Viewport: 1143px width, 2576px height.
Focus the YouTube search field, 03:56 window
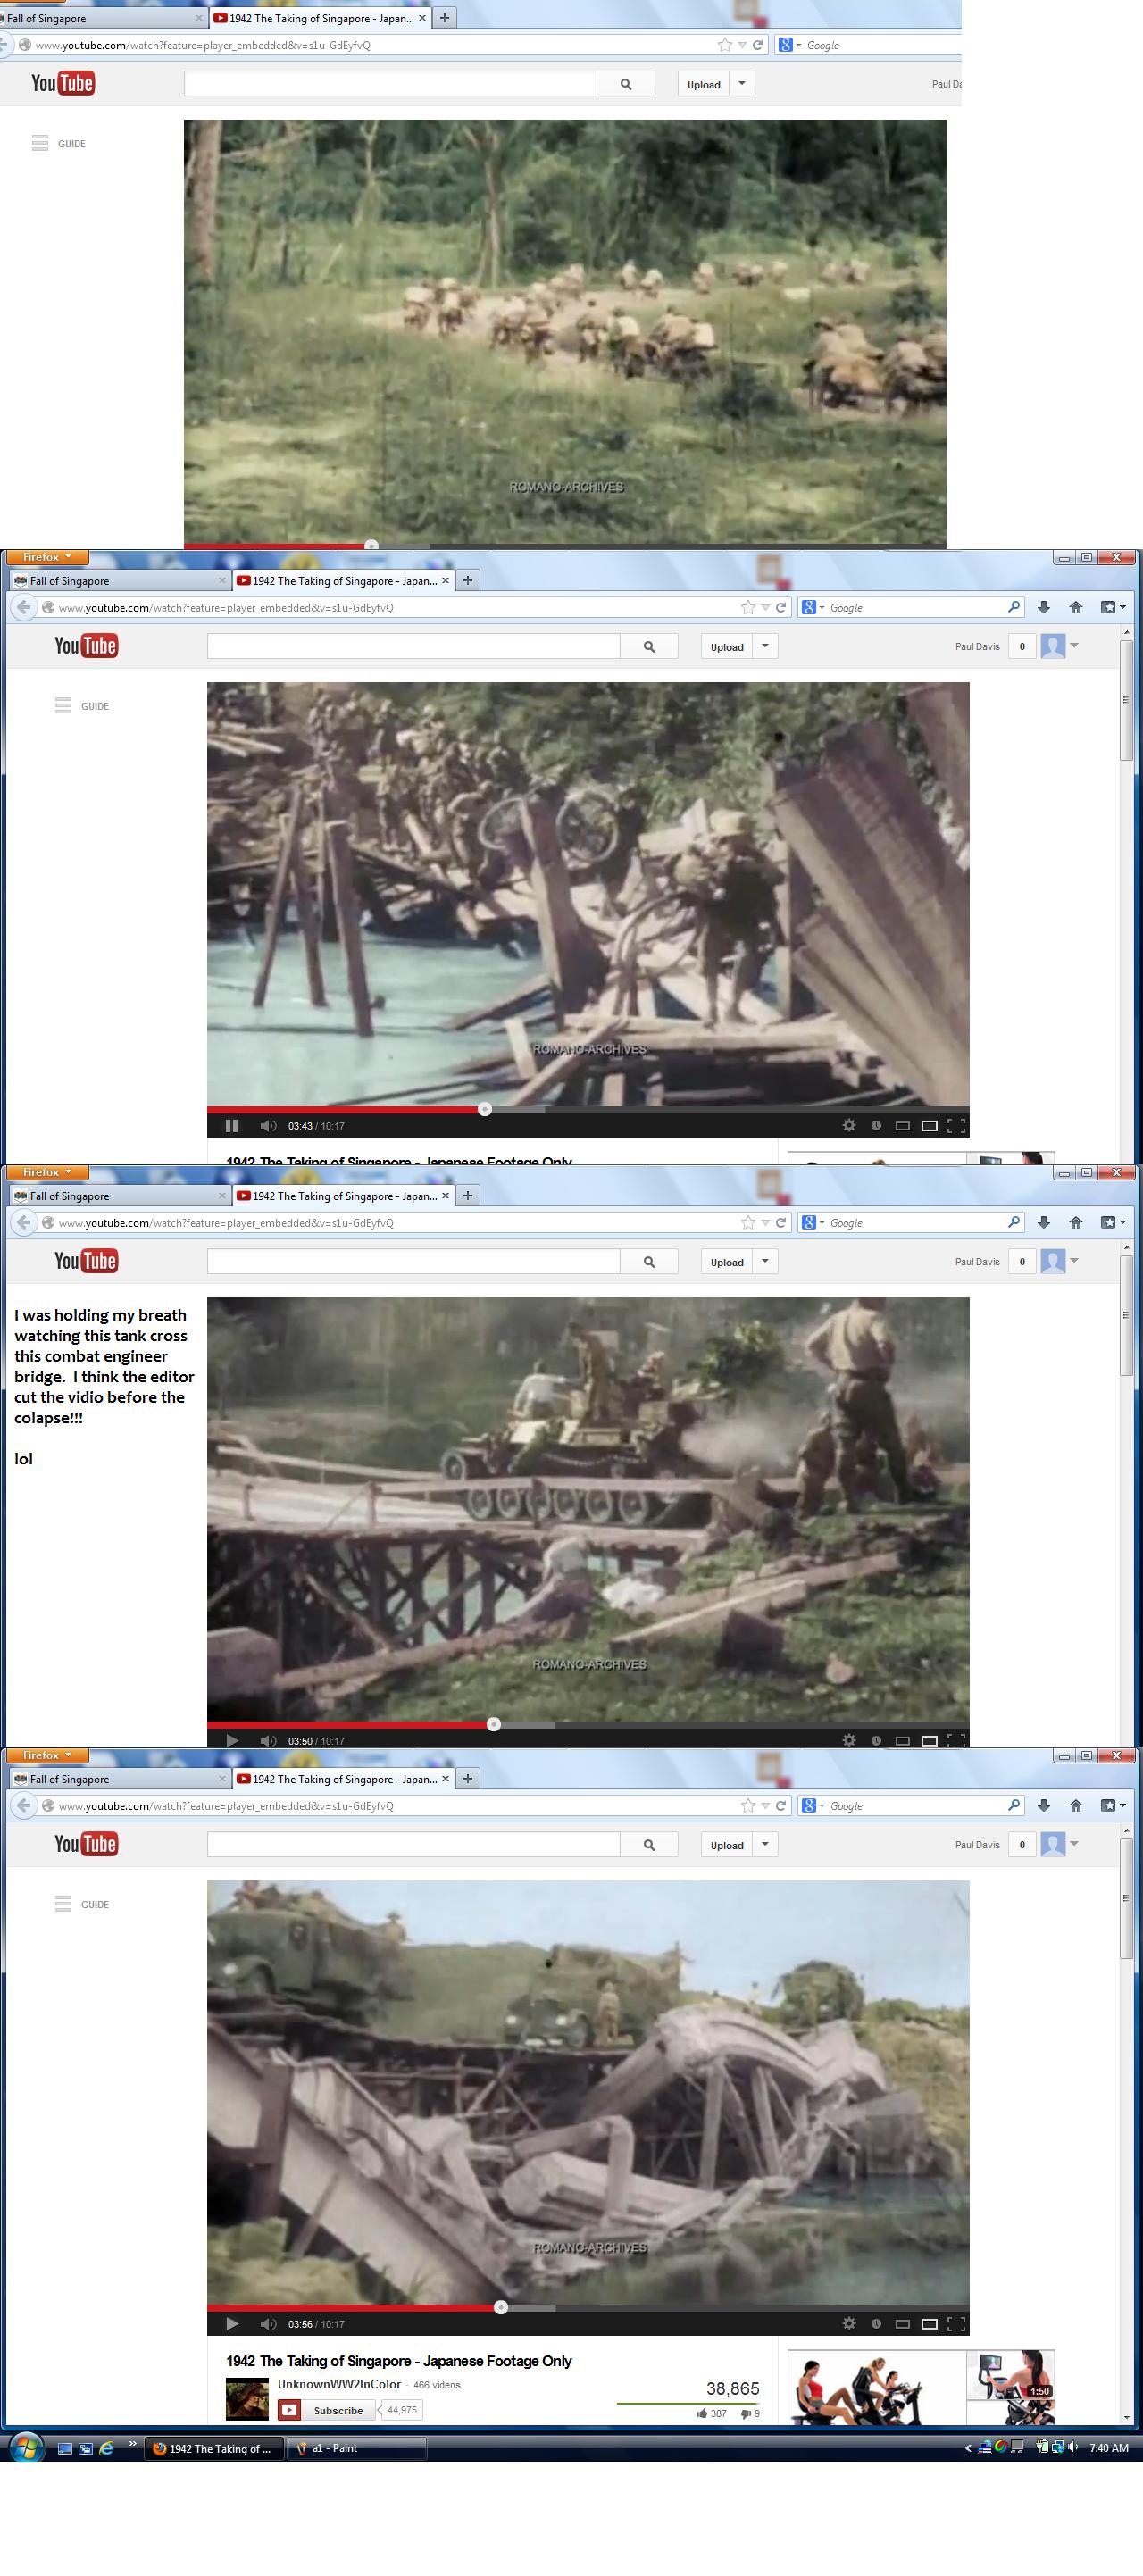(x=413, y=1844)
